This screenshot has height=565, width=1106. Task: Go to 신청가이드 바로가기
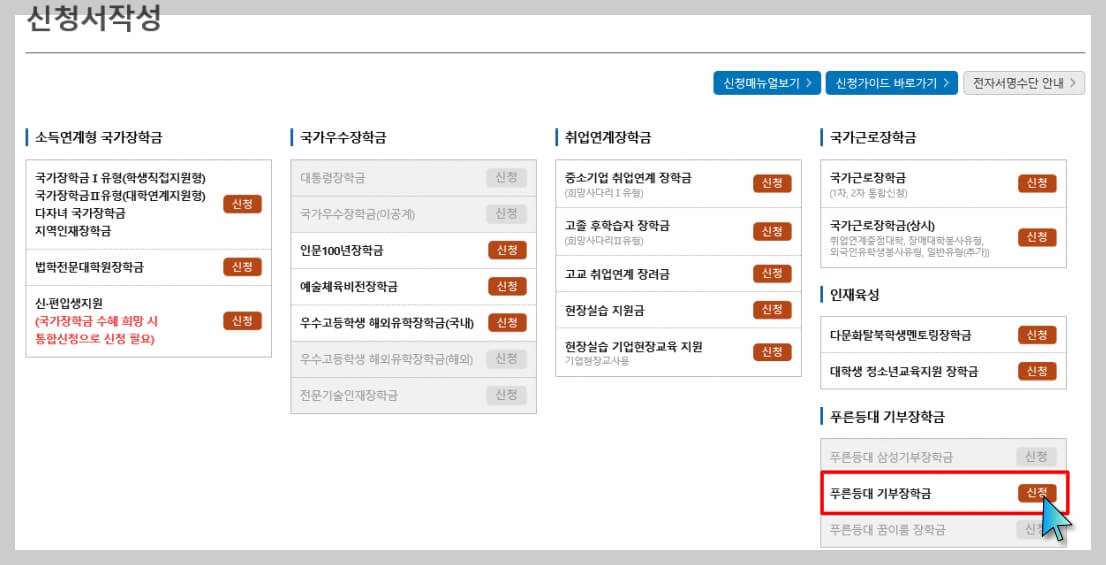892,83
